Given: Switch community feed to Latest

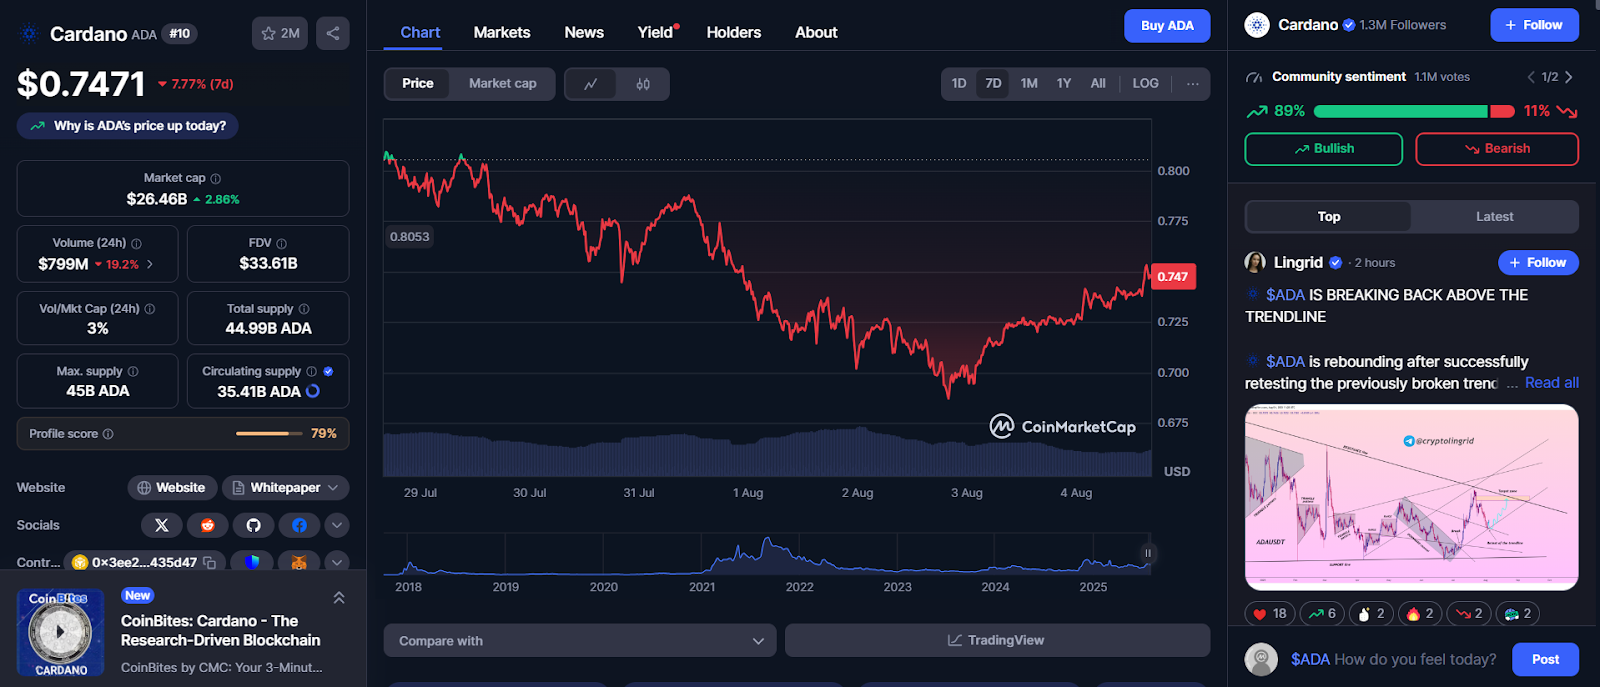Looking at the screenshot, I should point(1495,217).
